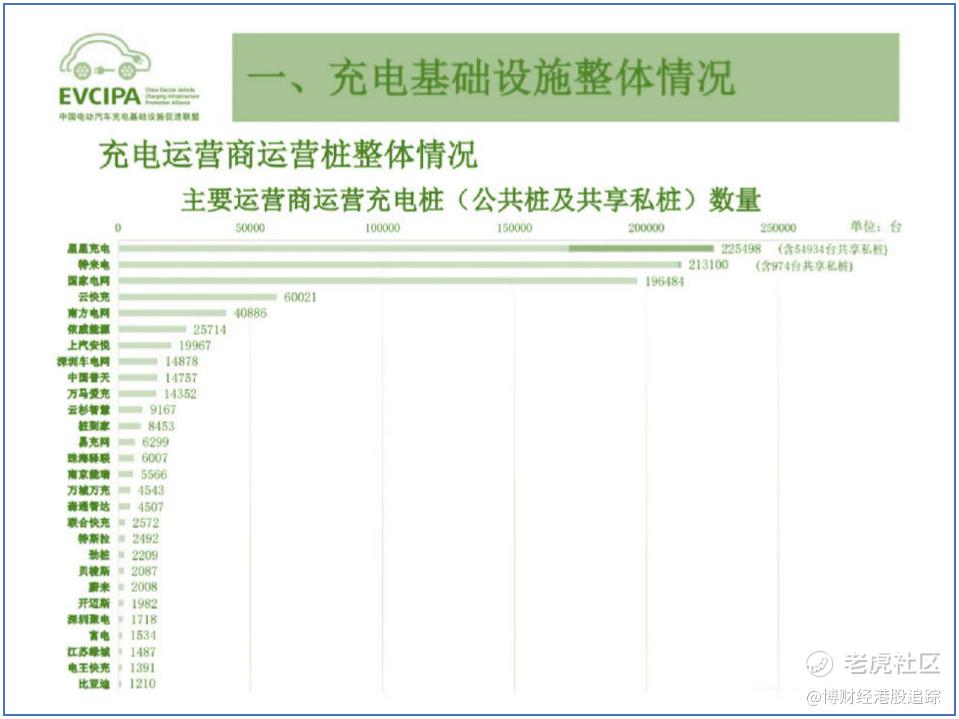
Task: Click the operator label 深圳车电网
Action: click(83, 361)
